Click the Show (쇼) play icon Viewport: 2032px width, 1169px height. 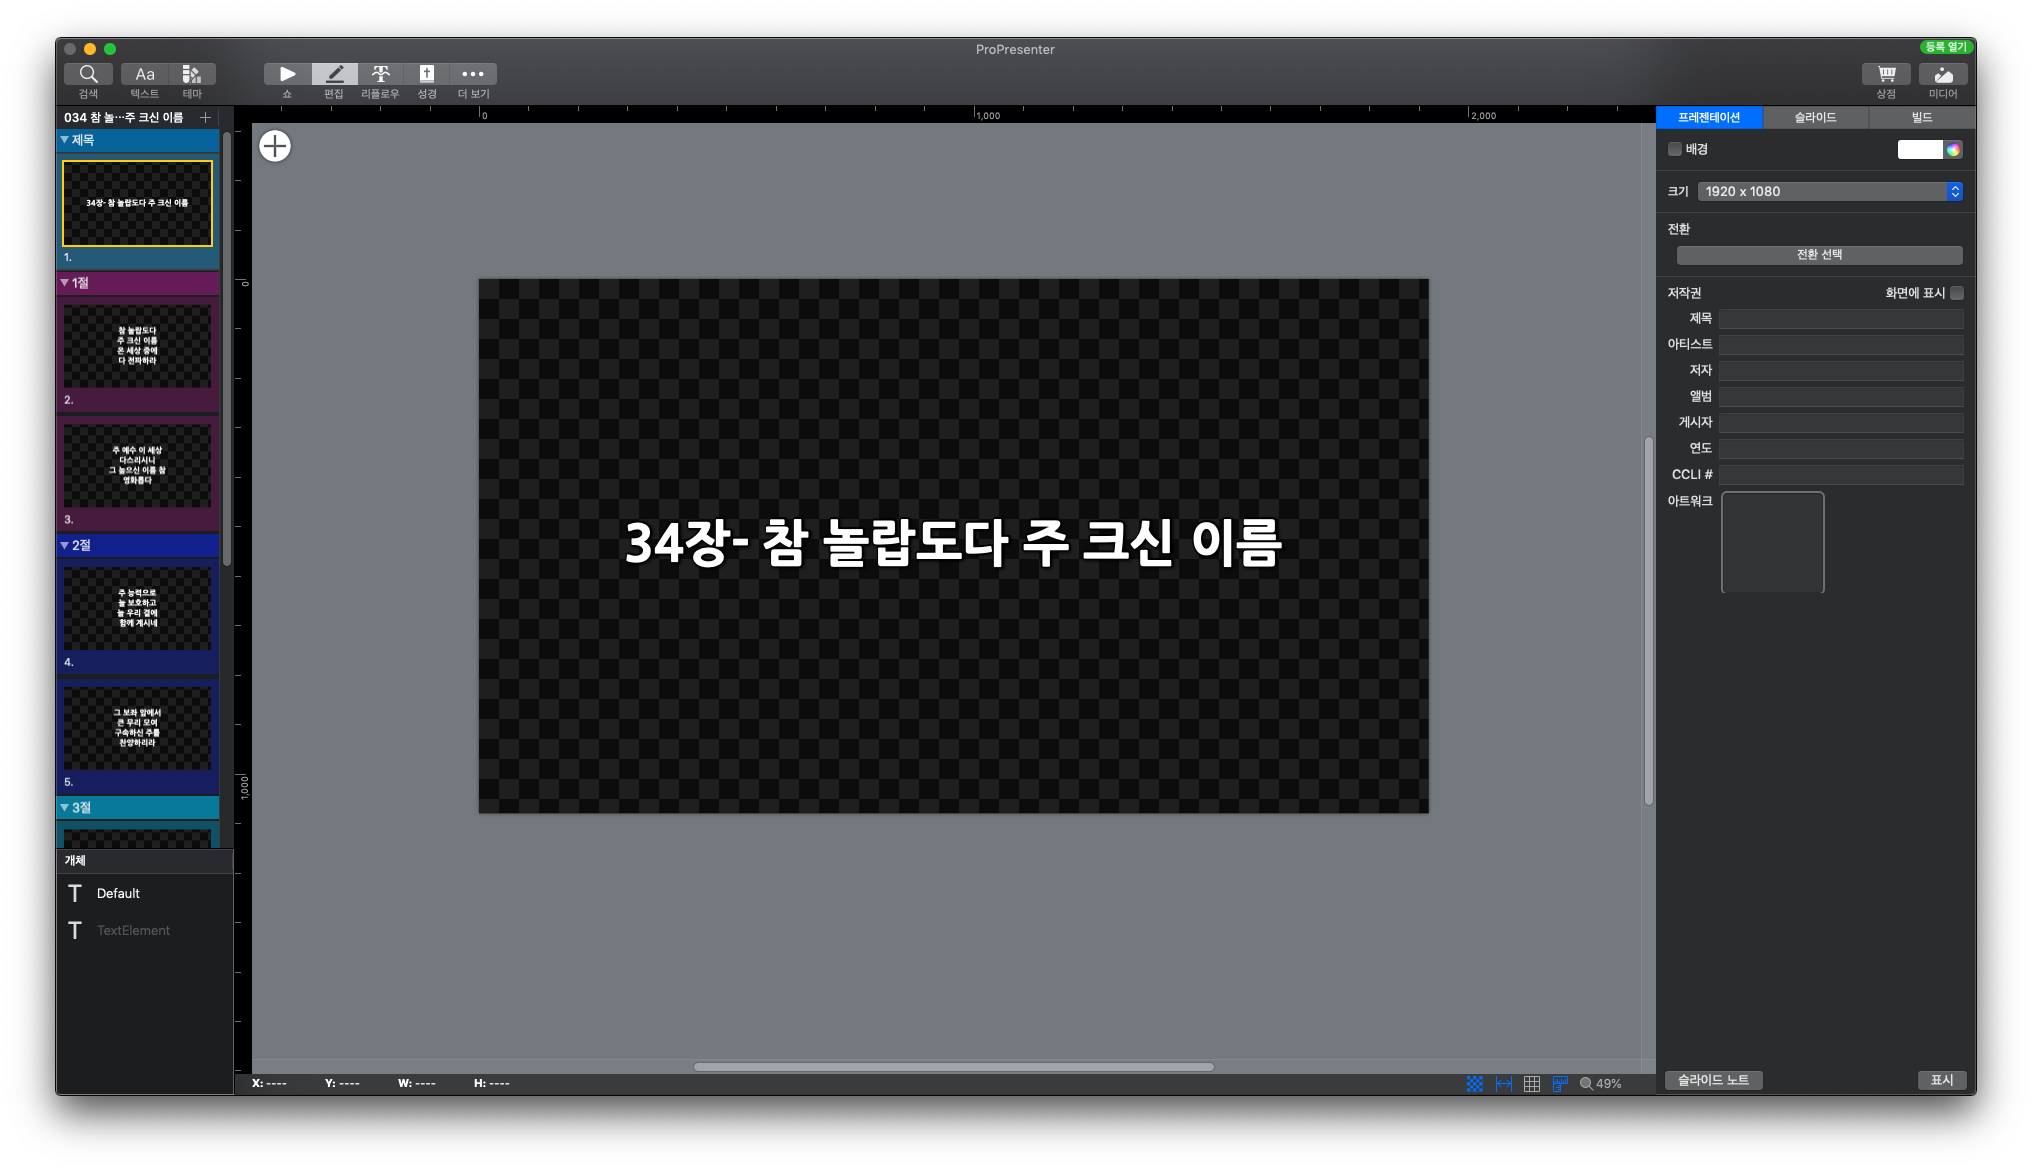pos(287,74)
